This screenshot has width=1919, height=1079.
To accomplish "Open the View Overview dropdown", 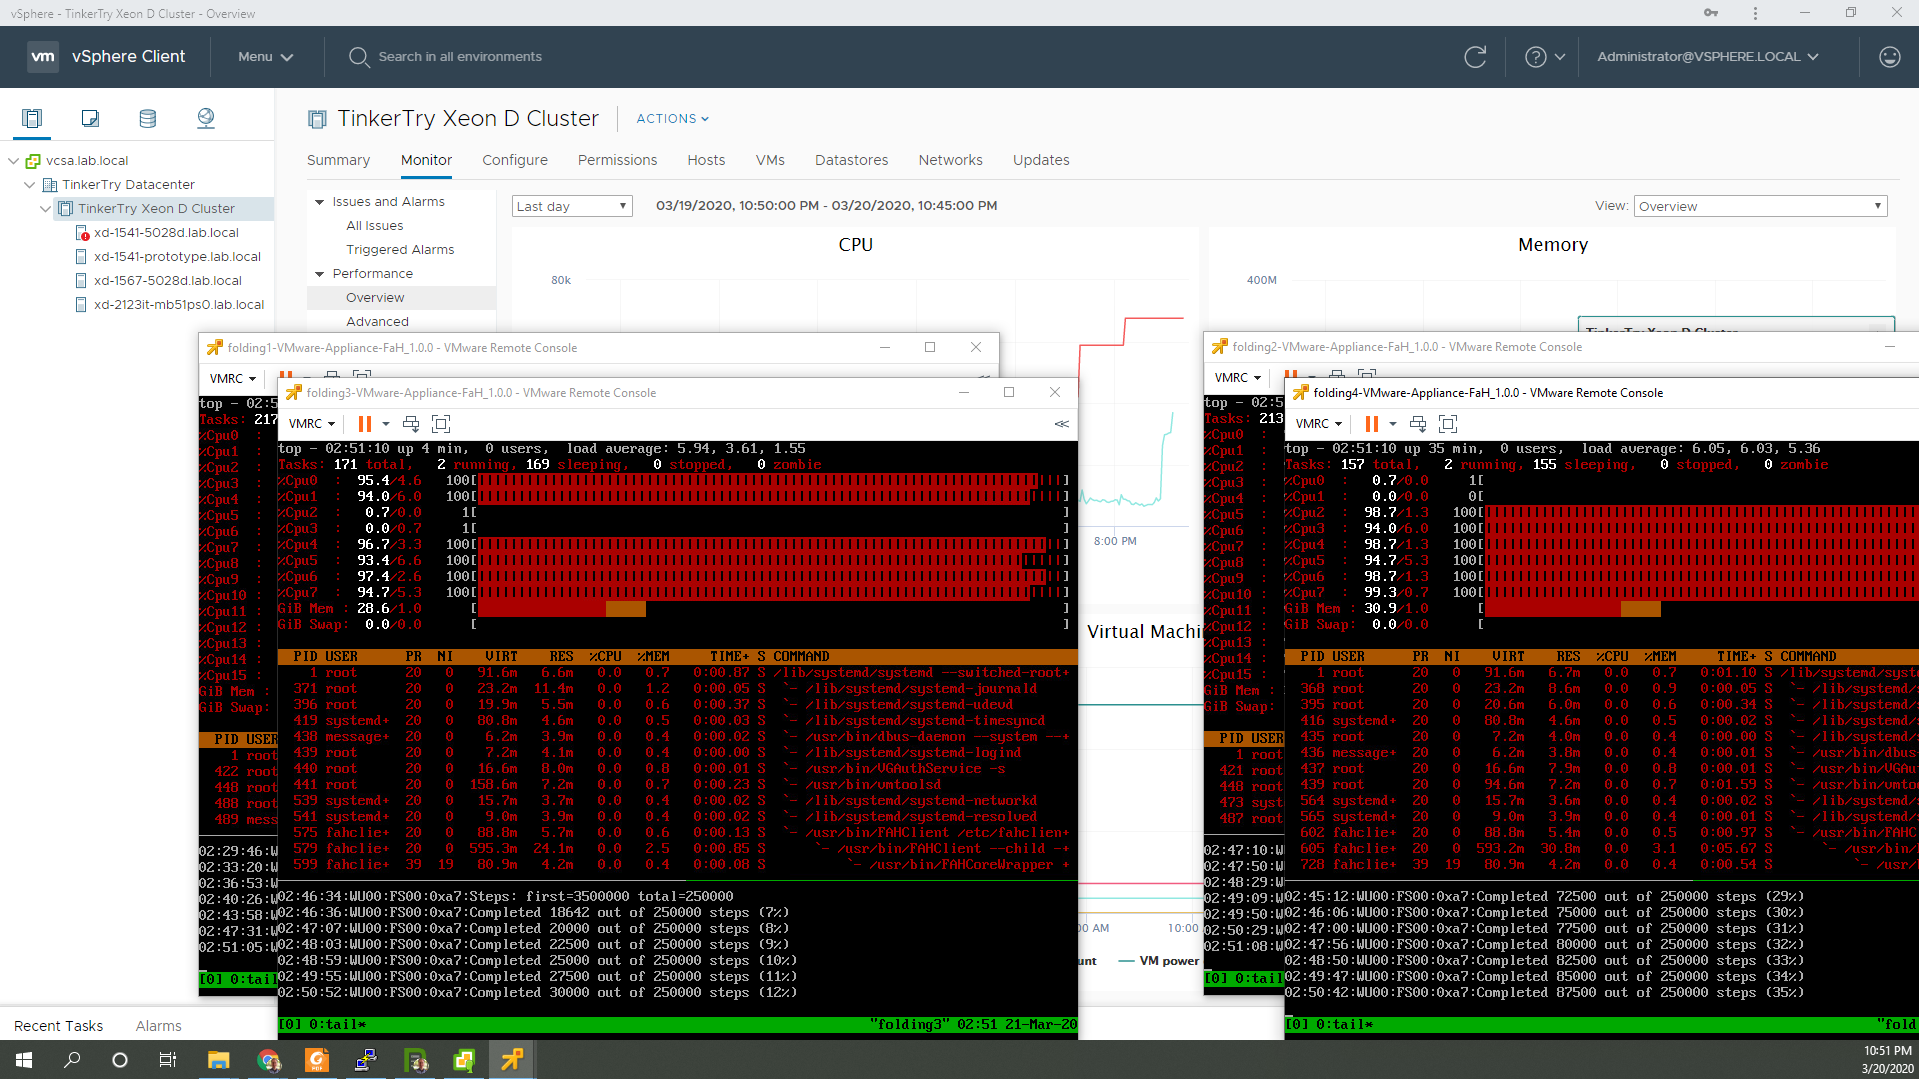I will 1760,206.
